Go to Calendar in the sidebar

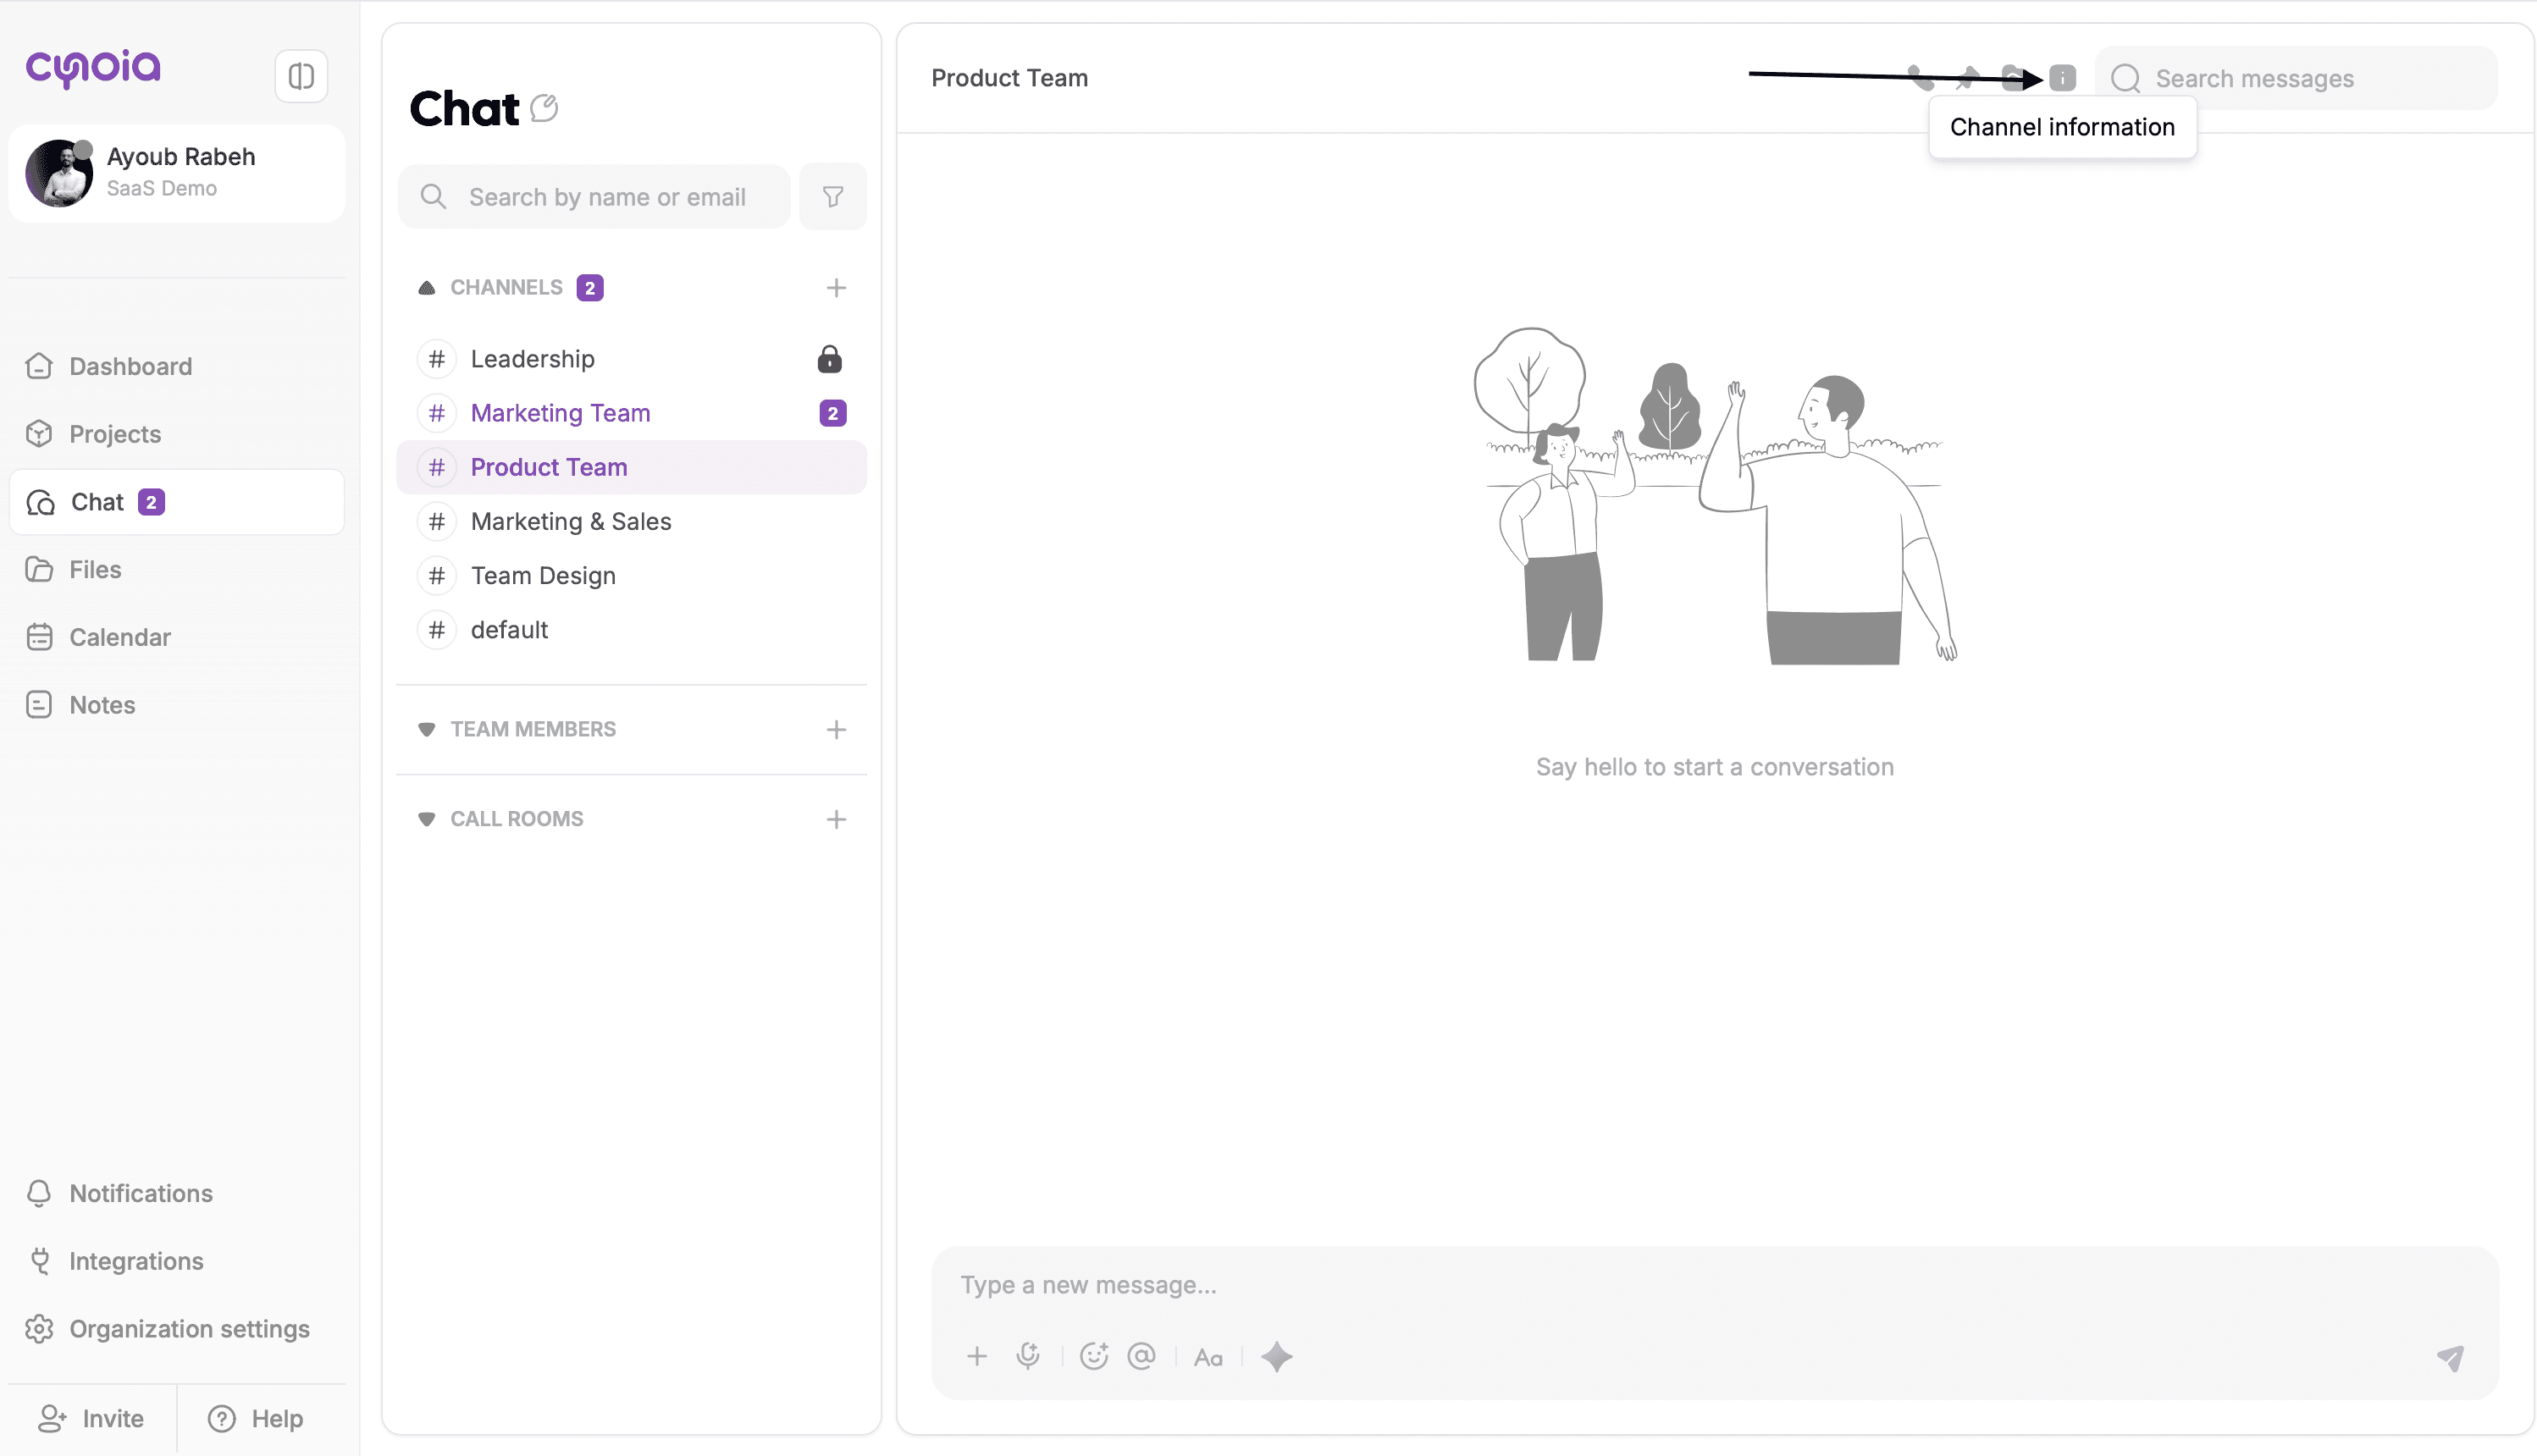click(x=119, y=637)
